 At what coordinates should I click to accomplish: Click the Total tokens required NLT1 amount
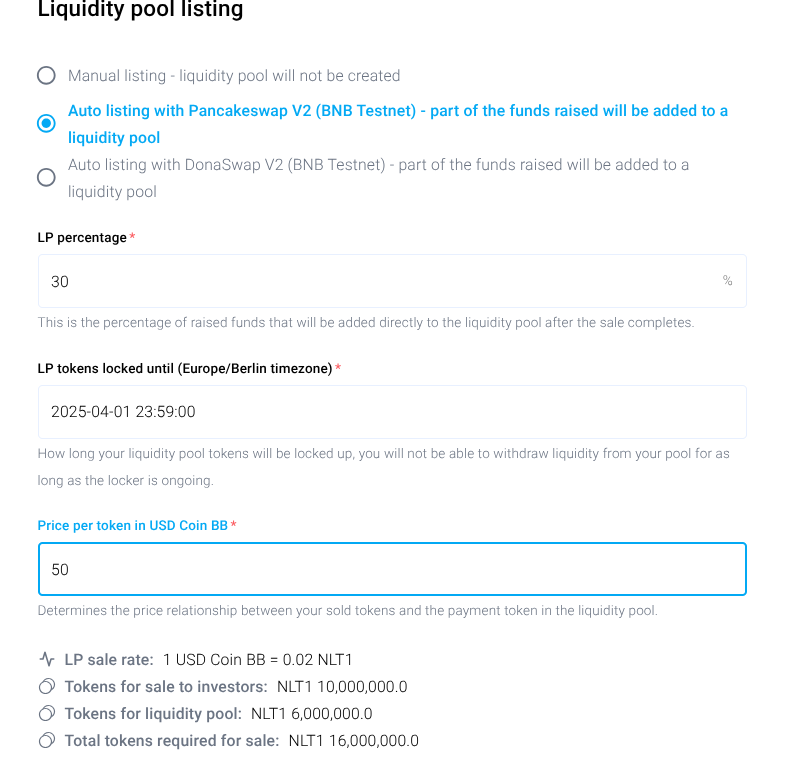pyautogui.click(x=353, y=740)
